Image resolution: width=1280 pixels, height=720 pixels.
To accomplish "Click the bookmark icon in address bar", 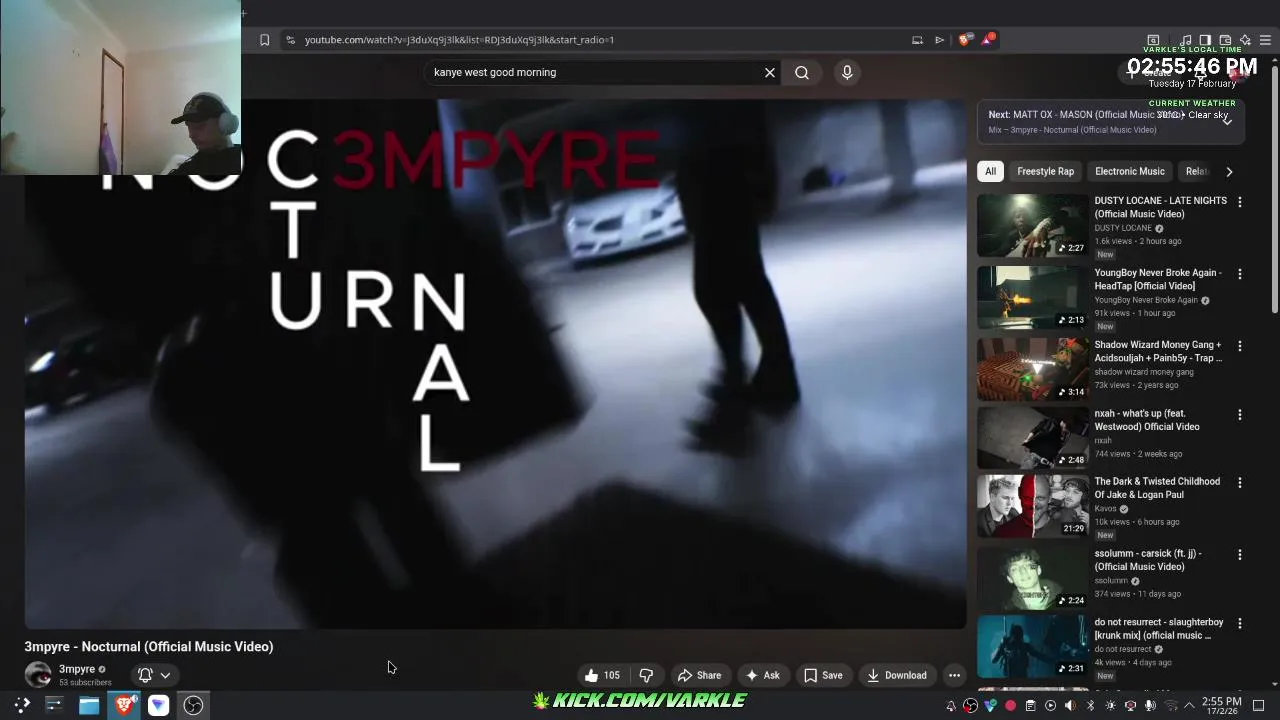I will click(x=264, y=40).
